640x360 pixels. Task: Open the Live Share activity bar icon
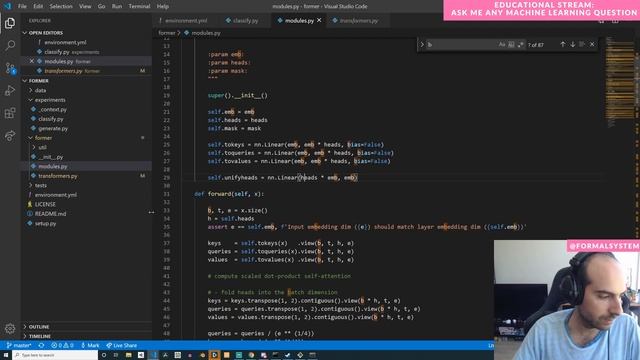(10, 135)
